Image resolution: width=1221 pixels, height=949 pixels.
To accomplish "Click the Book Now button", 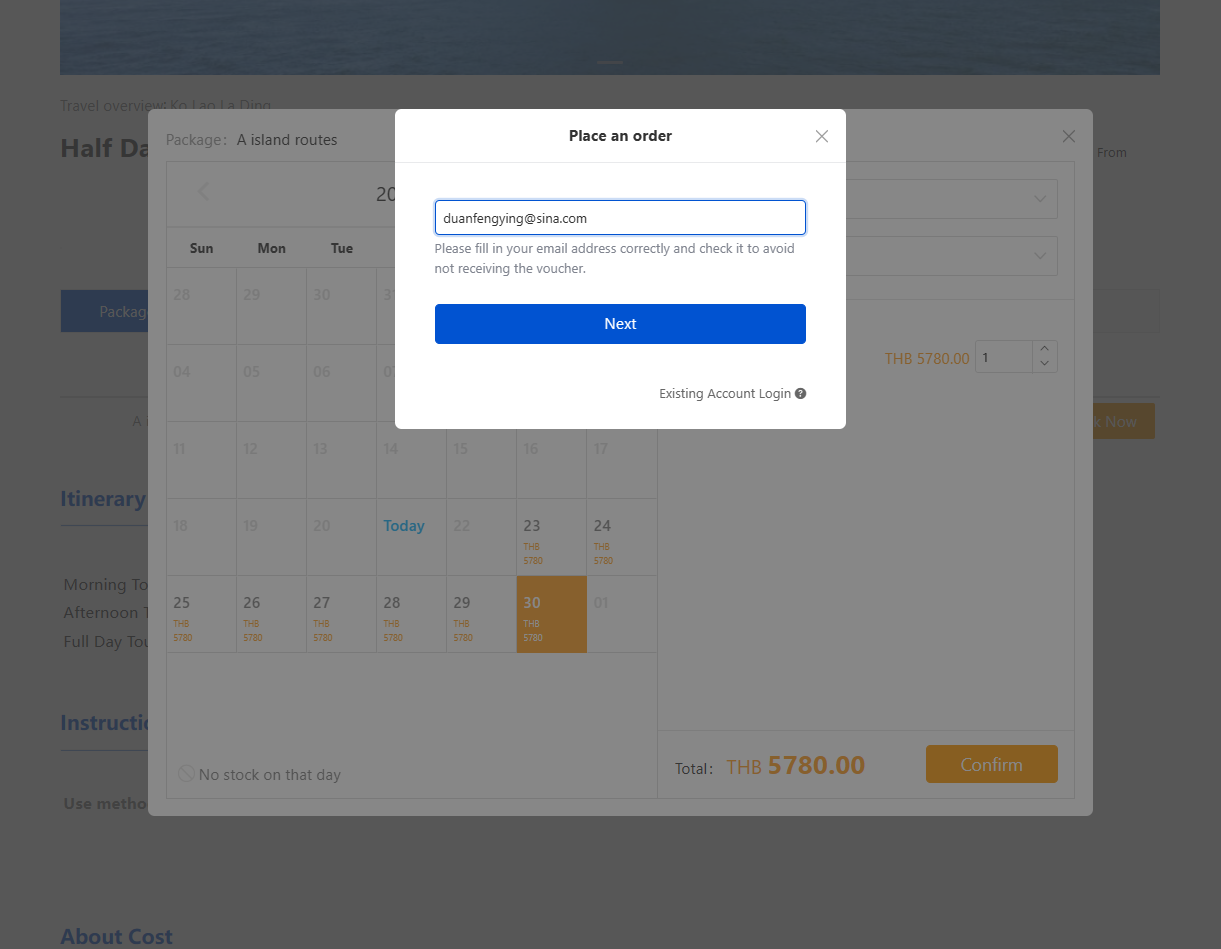I will pos(1120,422).
